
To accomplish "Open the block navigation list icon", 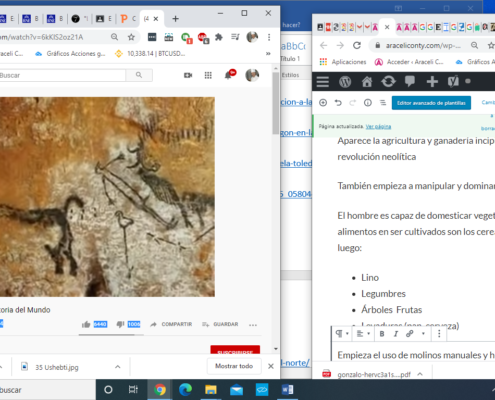I will tap(383, 103).
